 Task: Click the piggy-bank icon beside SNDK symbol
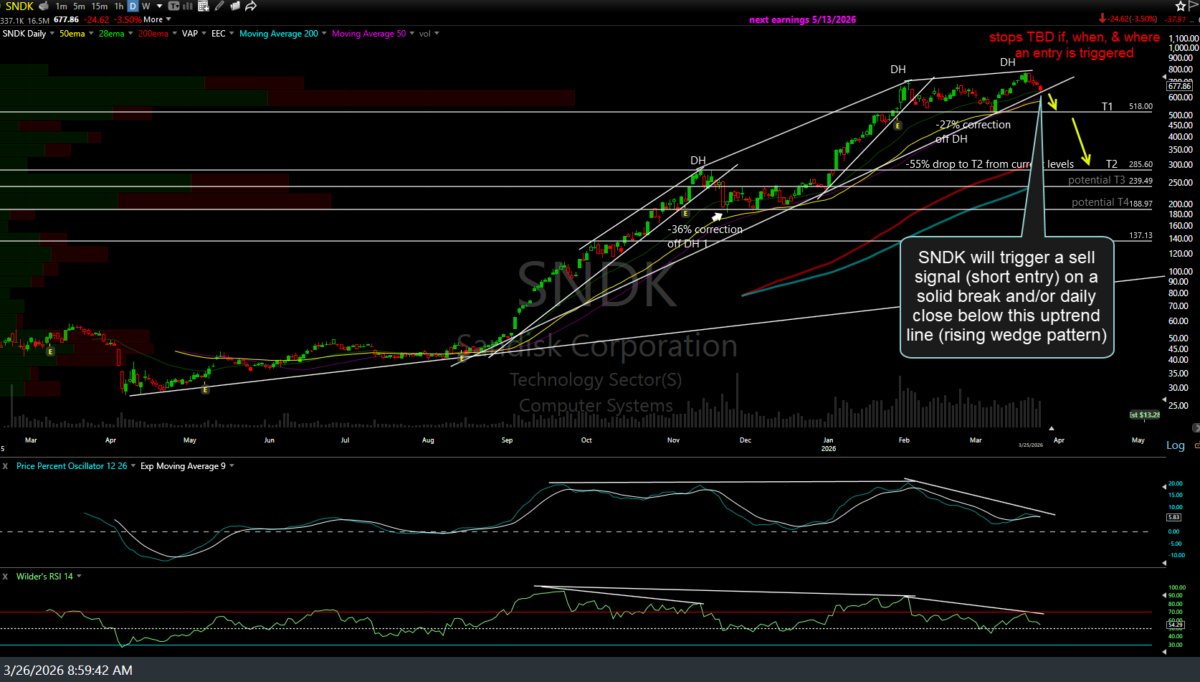coord(44,6)
